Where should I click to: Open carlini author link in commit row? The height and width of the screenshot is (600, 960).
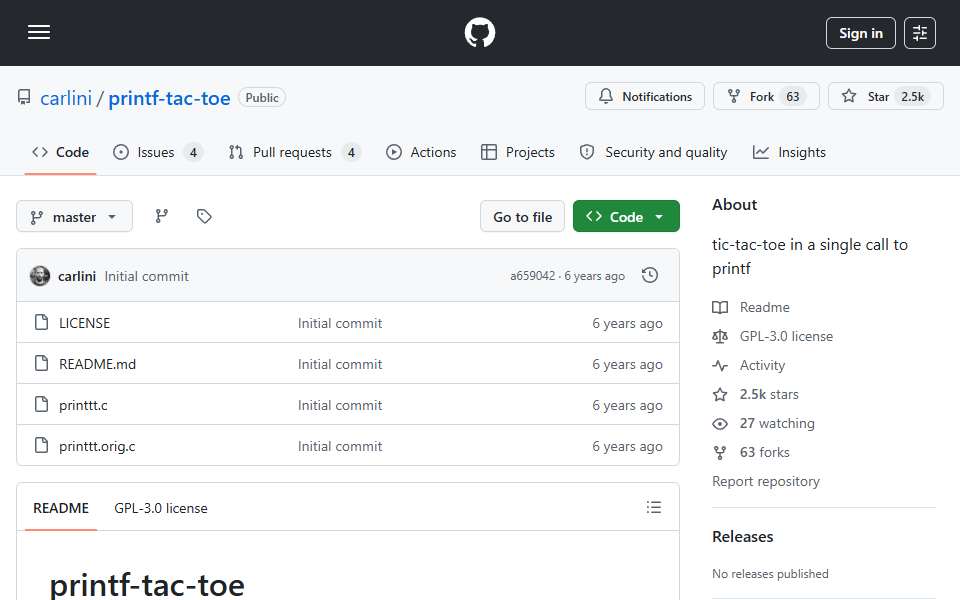point(77,277)
